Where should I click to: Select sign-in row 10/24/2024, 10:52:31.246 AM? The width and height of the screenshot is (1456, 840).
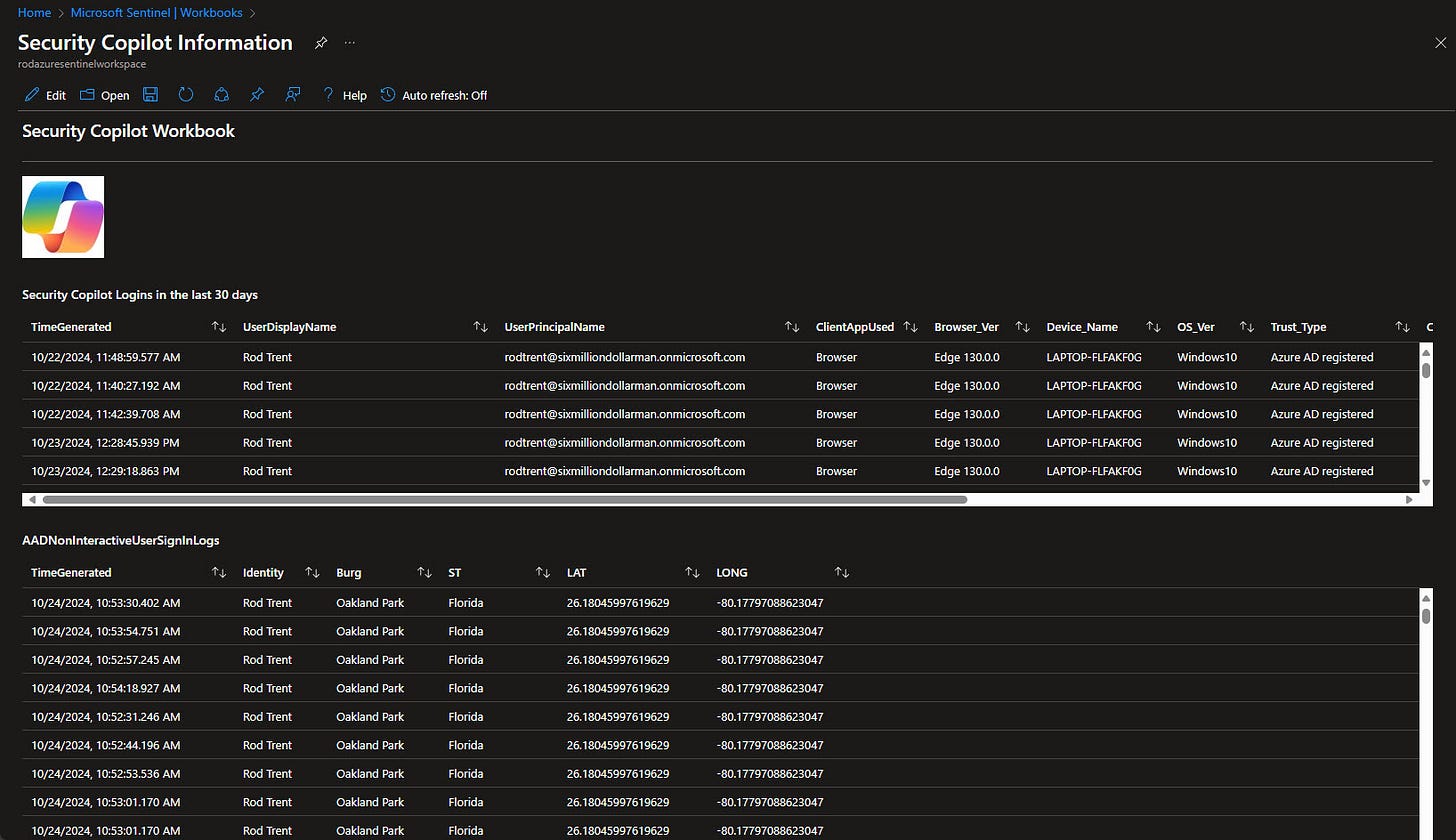click(720, 717)
